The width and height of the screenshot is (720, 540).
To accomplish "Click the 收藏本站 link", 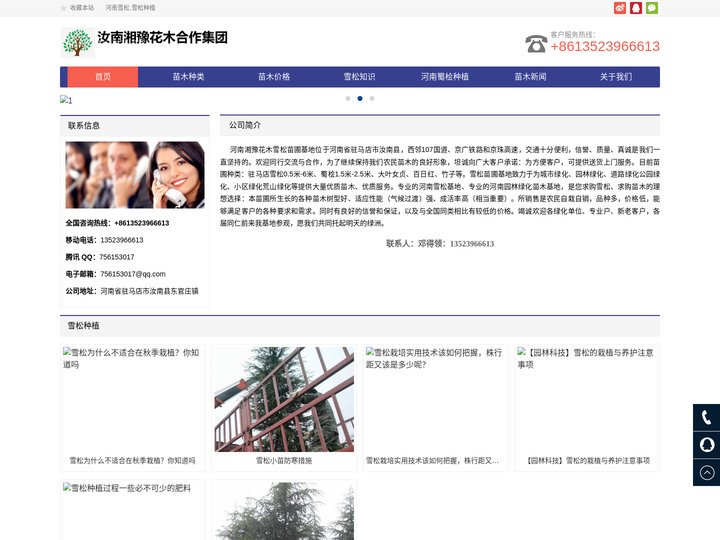I will (x=82, y=8).
